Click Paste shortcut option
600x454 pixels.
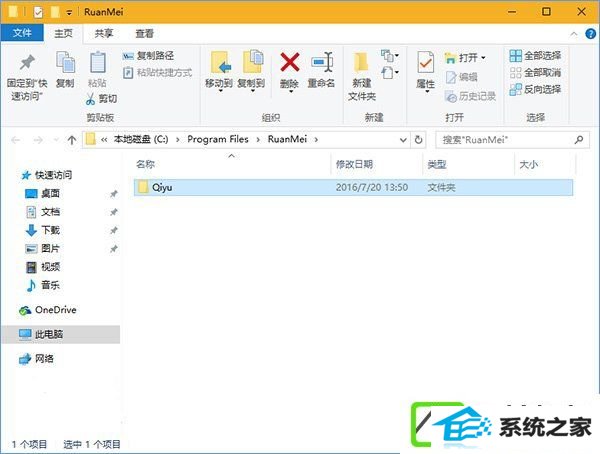157,73
